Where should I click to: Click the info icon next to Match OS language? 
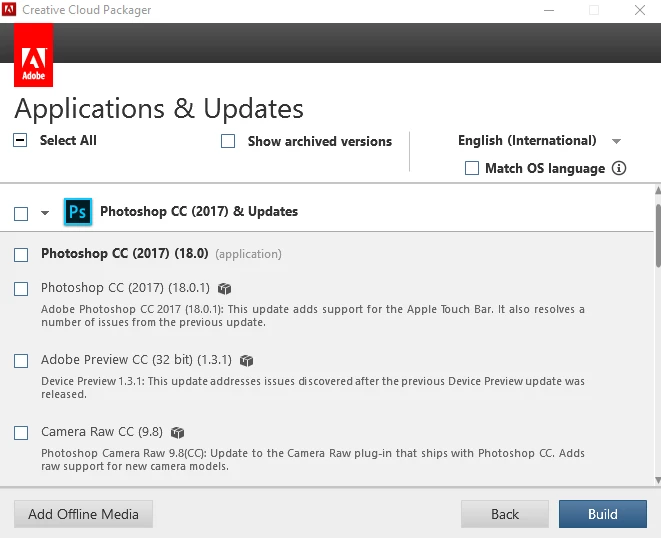619,168
